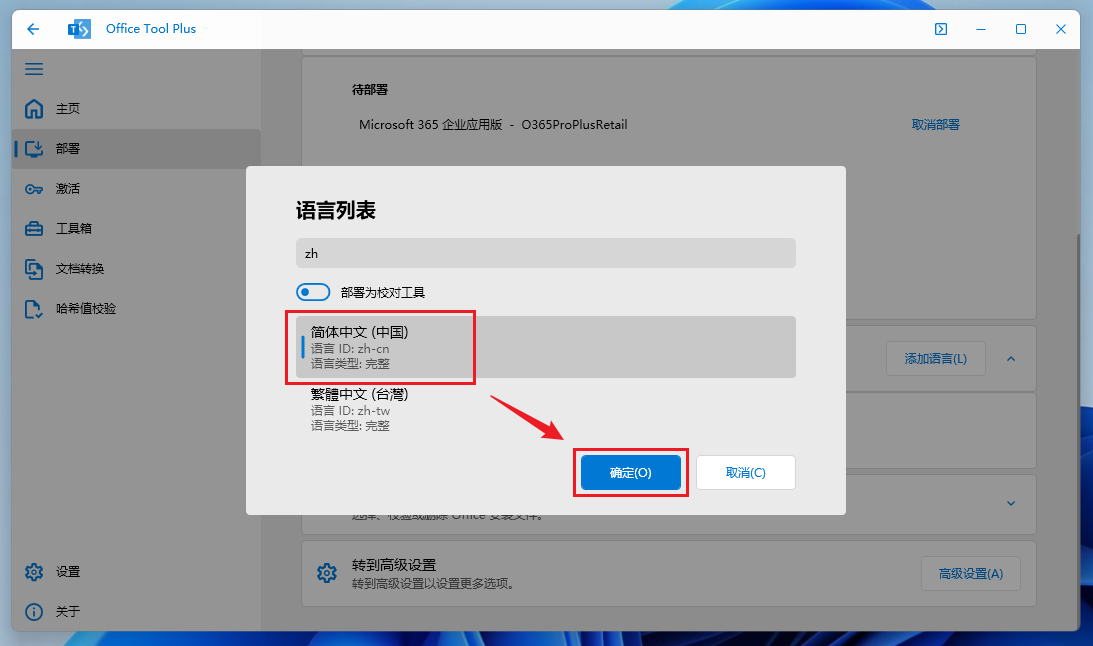The height and width of the screenshot is (646, 1093).
Task: Open 设置 from the sidebar
Action: pyautogui.click(x=137, y=572)
